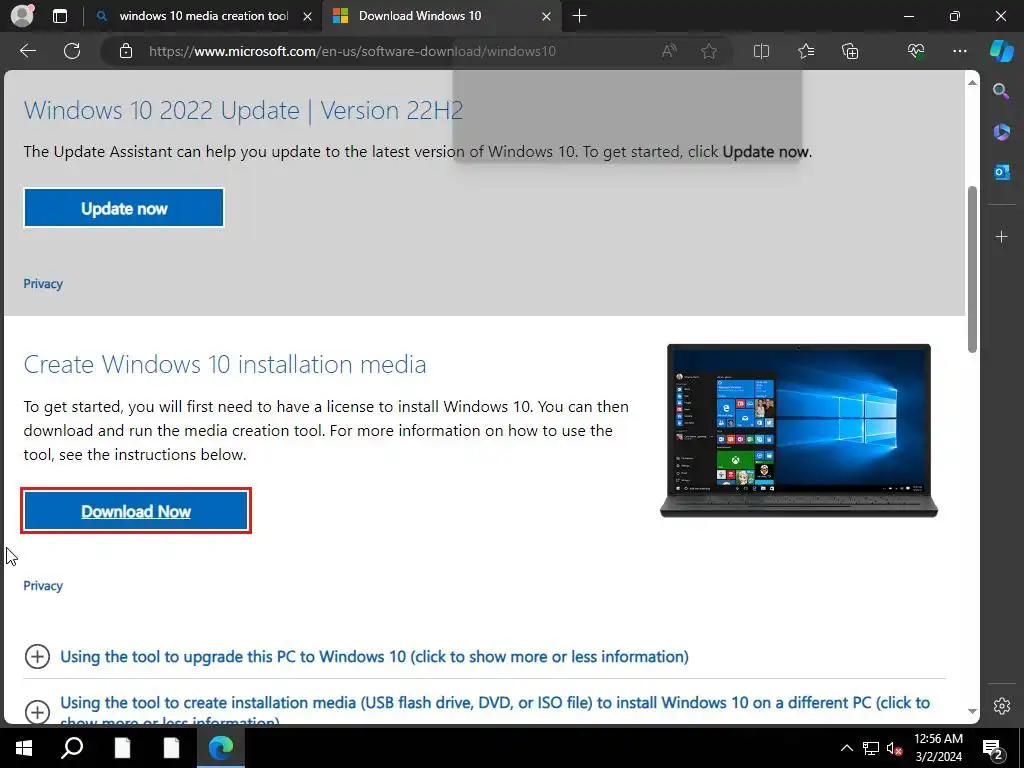The width and height of the screenshot is (1024, 768).
Task: Show hidden system tray icons
Action: click(846, 748)
